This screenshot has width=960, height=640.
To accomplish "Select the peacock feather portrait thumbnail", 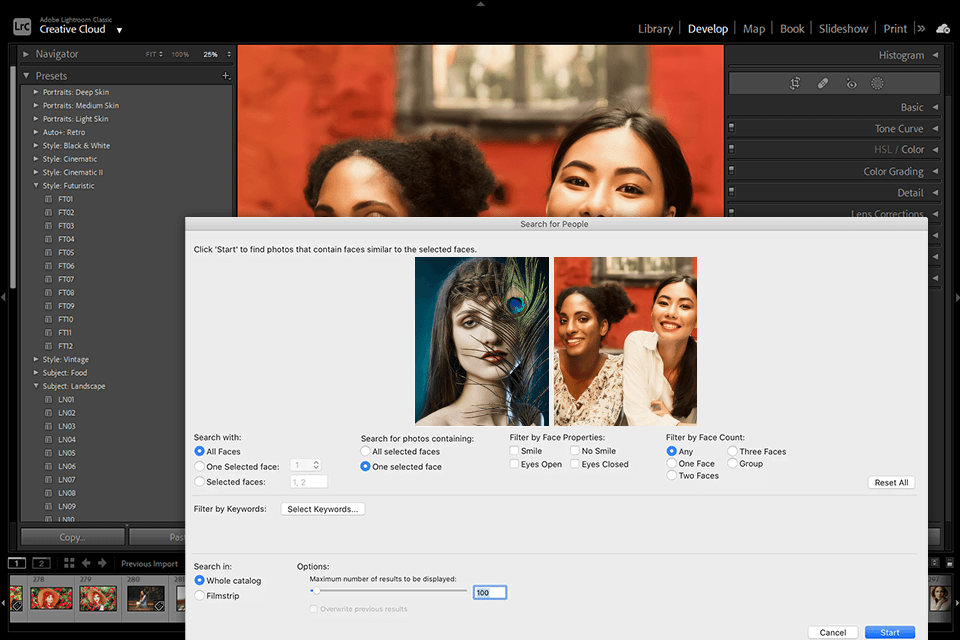I will [482, 341].
